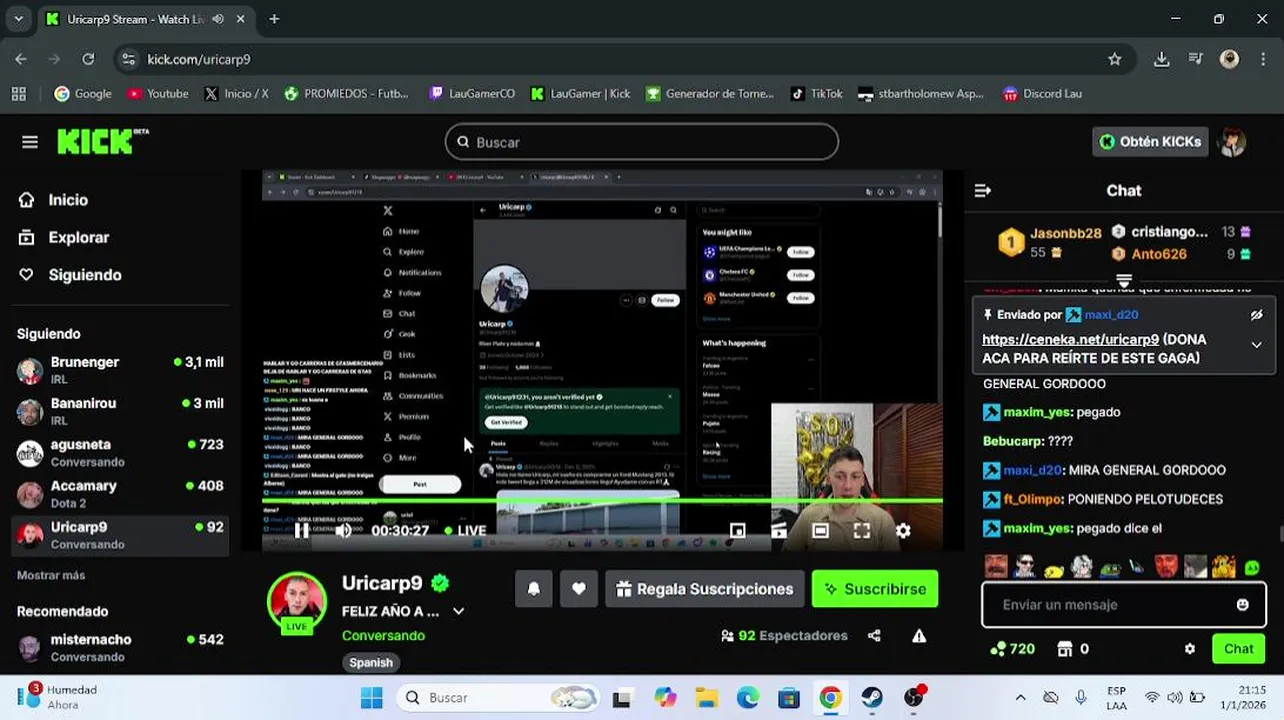1284x720 pixels.
Task: Turn on notifications bell for Uricarp9
Action: pyautogui.click(x=534, y=589)
